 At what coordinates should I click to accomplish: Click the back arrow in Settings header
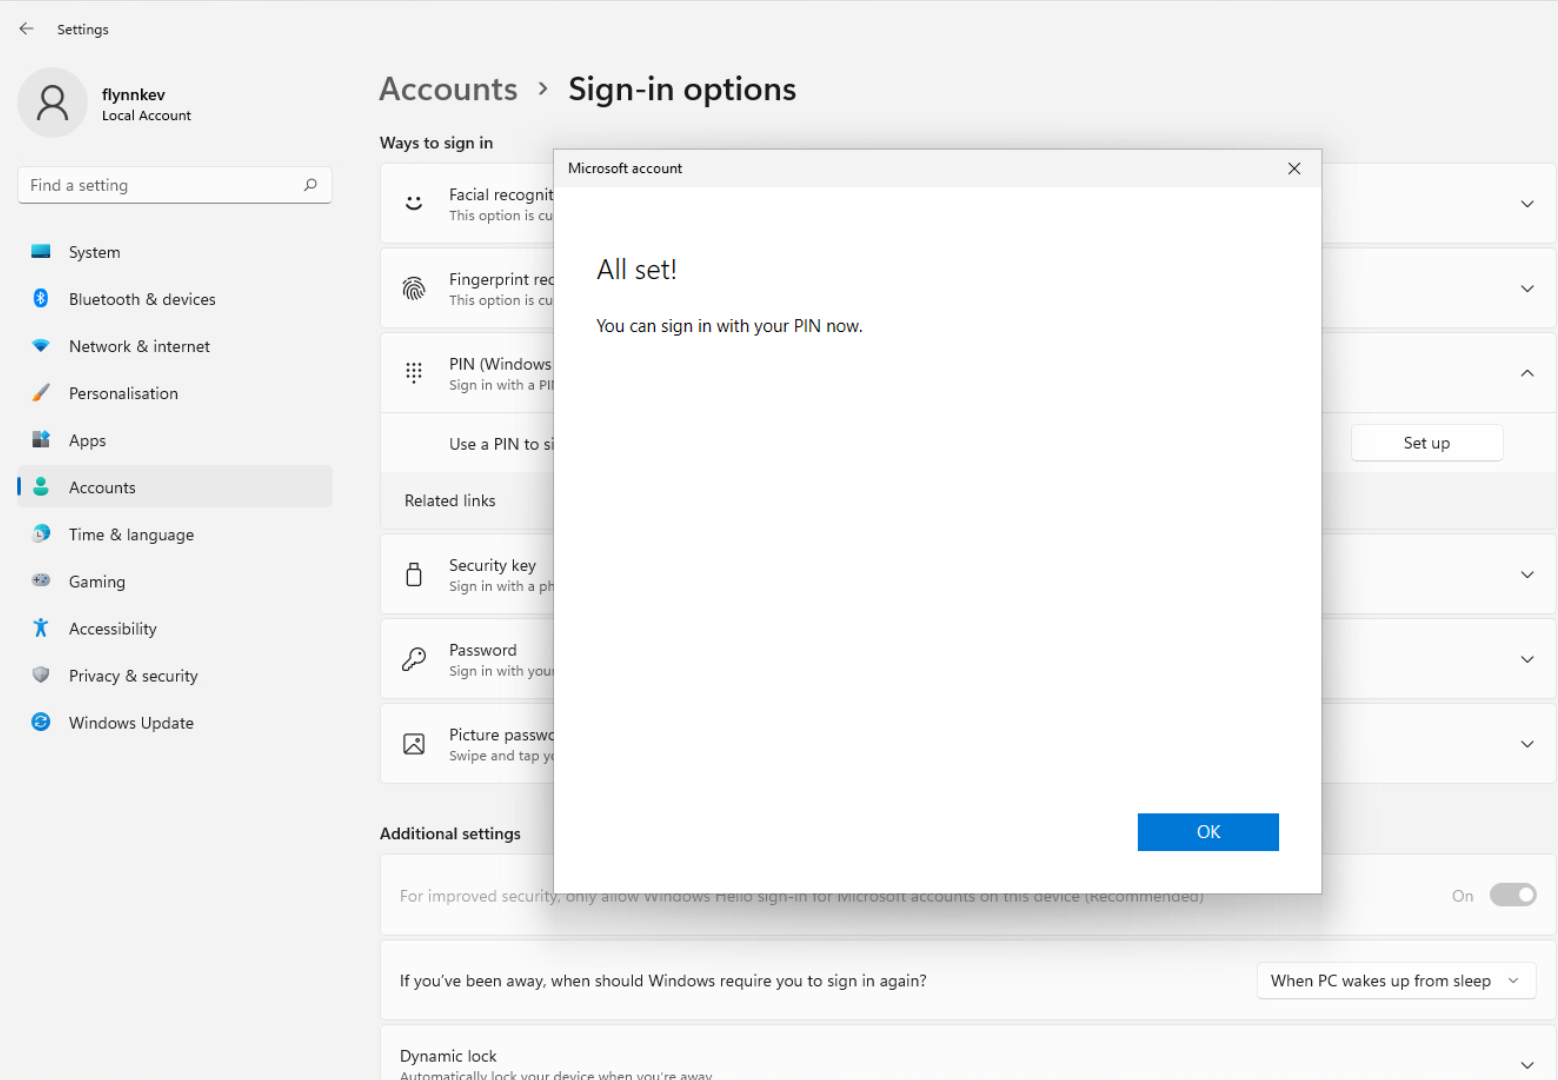coord(26,29)
